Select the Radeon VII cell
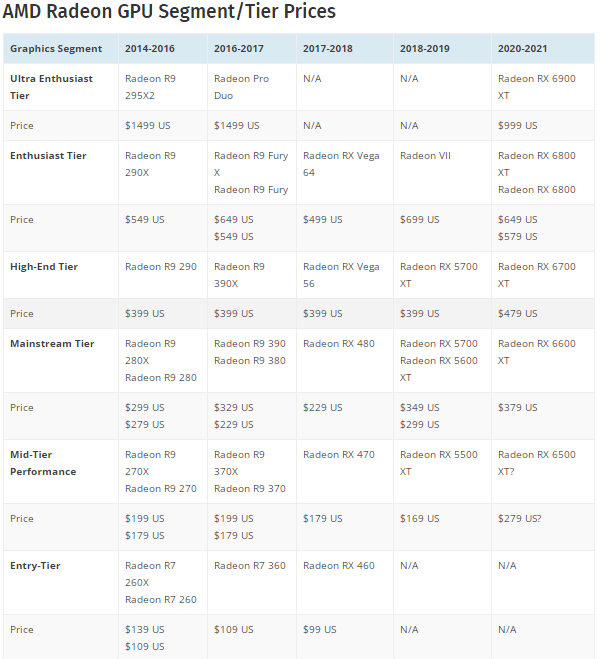The image size is (603, 659). pos(424,156)
